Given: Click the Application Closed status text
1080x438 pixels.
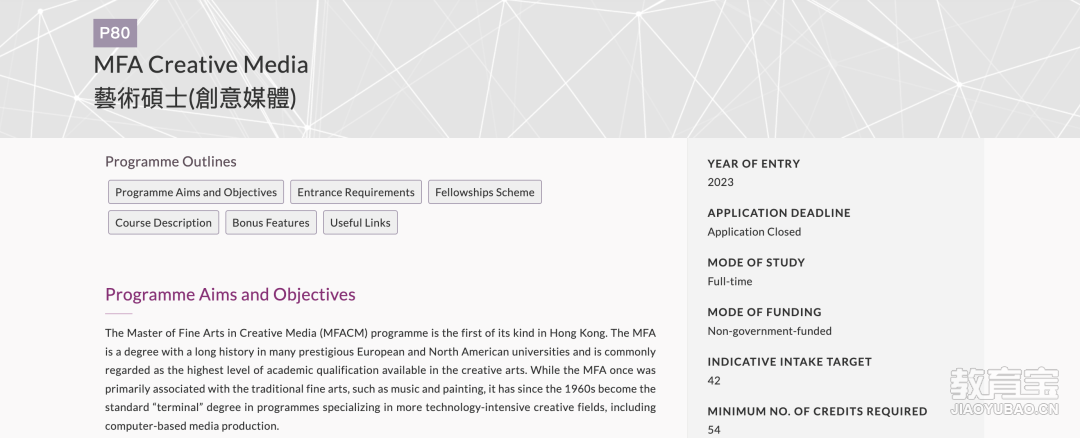Looking at the screenshot, I should 754,232.
